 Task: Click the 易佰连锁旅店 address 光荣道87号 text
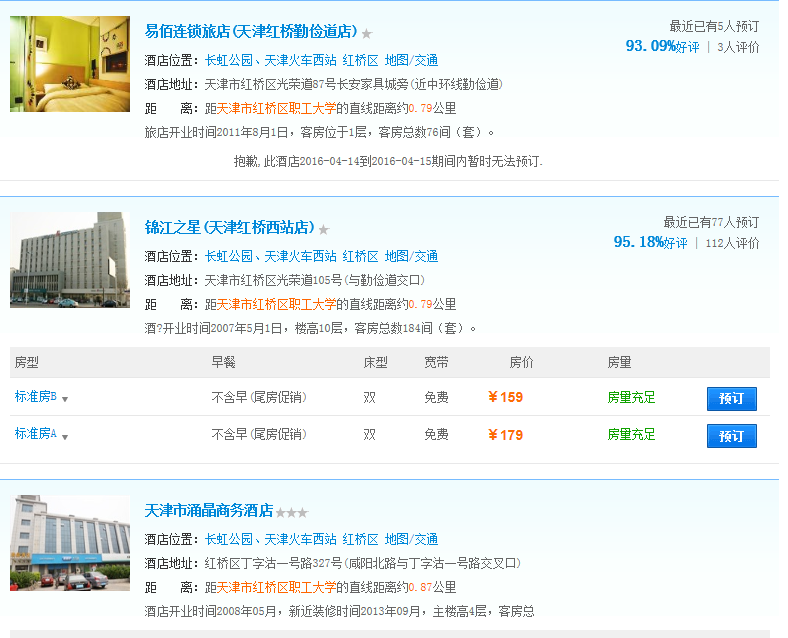354,84
